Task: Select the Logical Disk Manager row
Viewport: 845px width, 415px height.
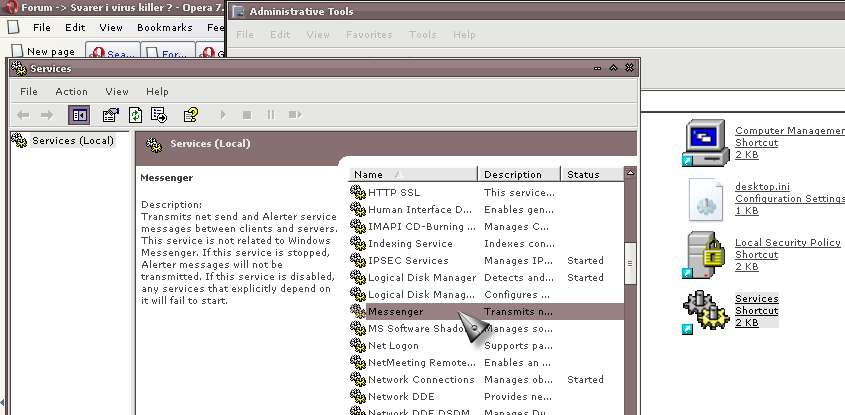Action: (x=487, y=278)
